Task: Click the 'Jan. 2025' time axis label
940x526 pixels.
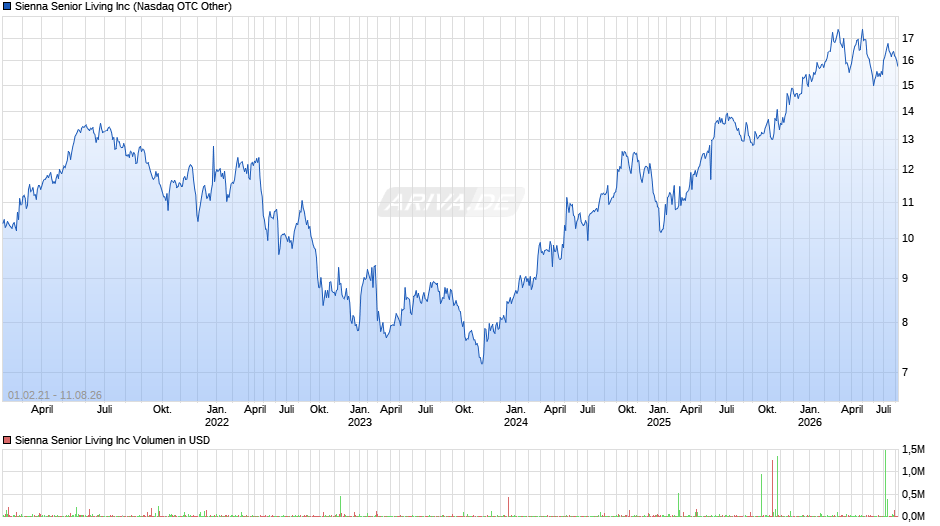Action: point(658,416)
